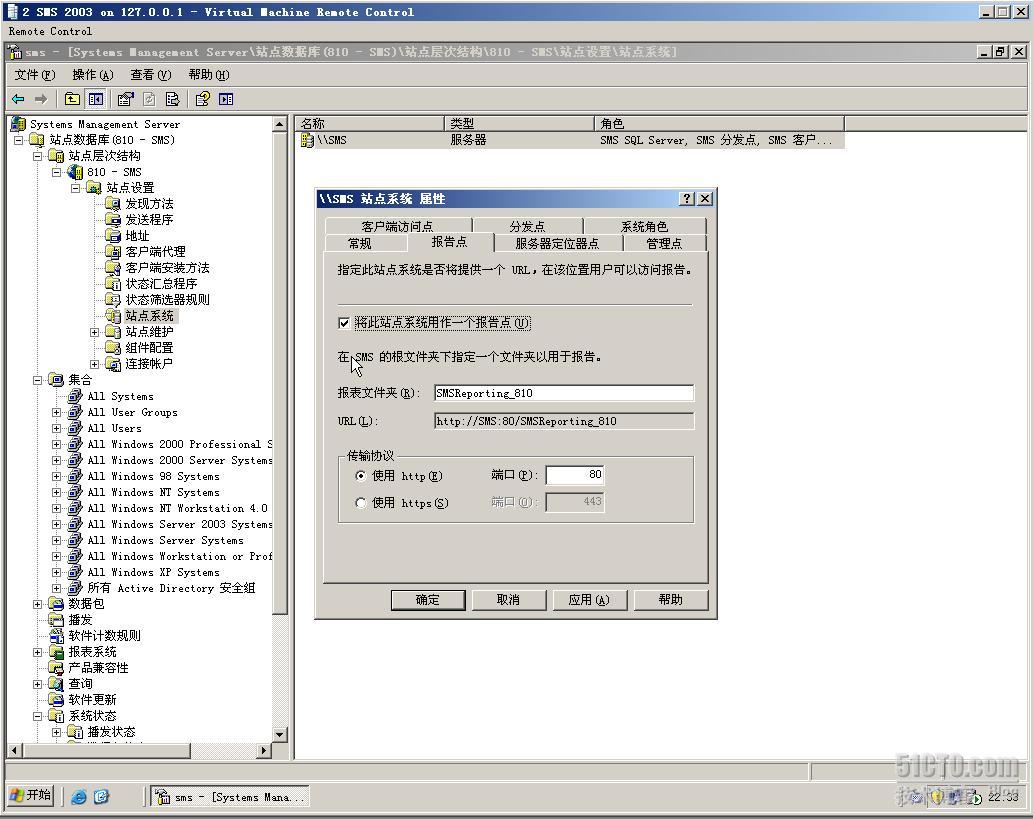Collapse the 站点层次结构 node

point(38,155)
